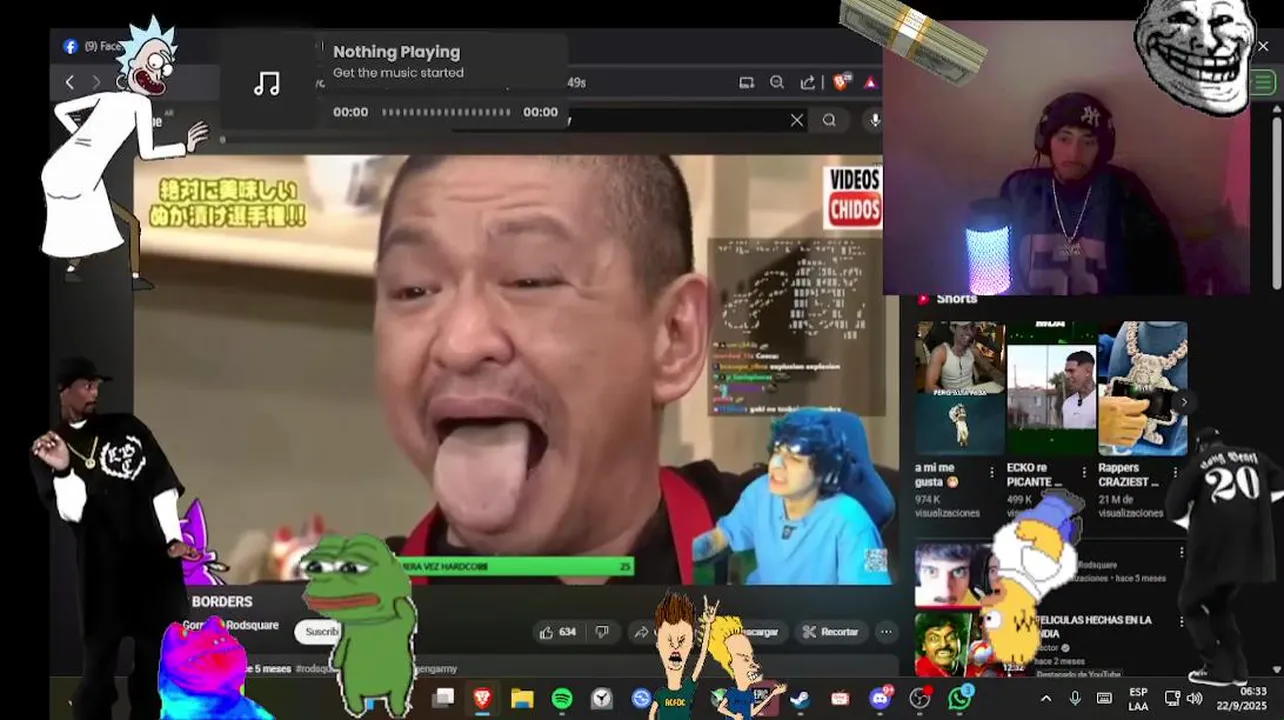Image resolution: width=1284 pixels, height=720 pixels.
Task: Show next Shorts with right chevron arrow
Action: 1184,402
